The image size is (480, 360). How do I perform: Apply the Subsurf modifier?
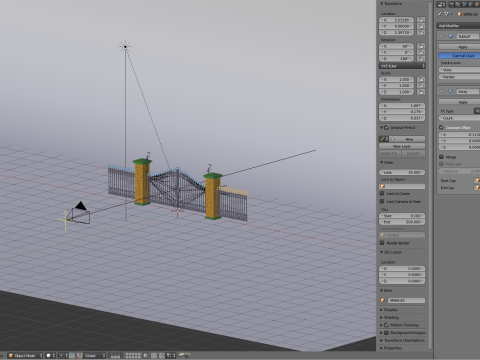point(459,47)
